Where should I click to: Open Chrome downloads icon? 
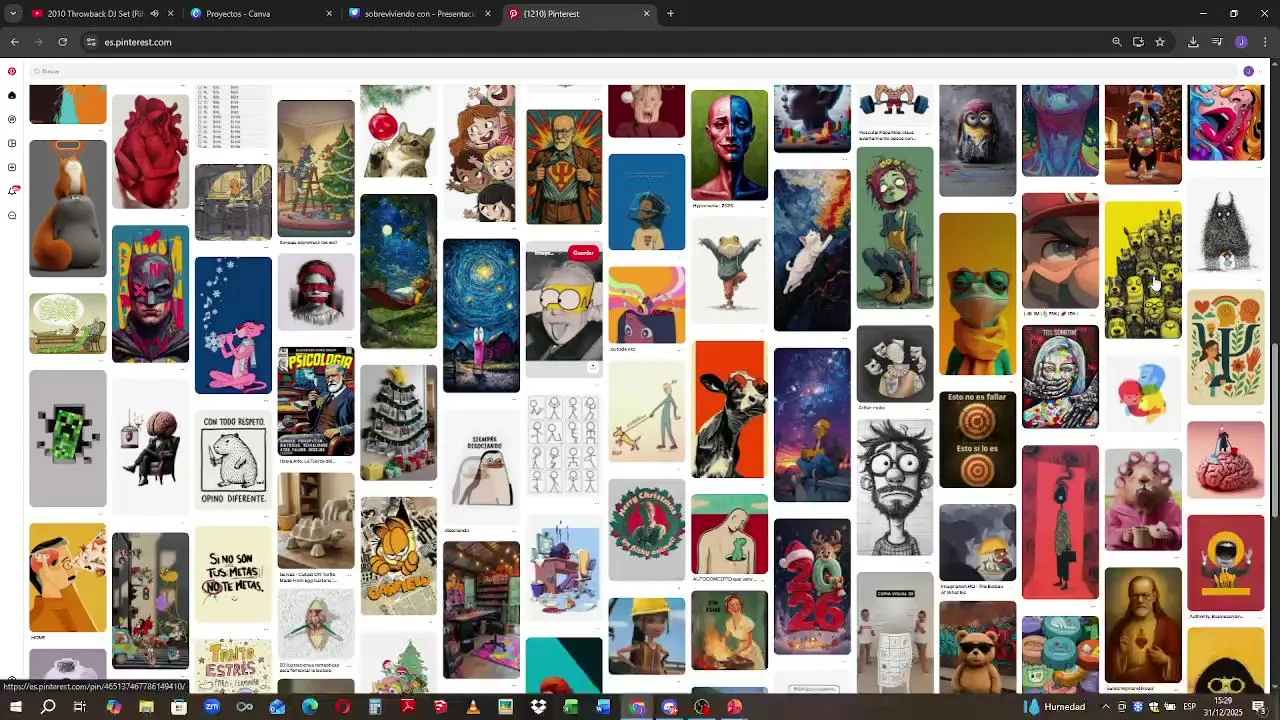(1193, 42)
